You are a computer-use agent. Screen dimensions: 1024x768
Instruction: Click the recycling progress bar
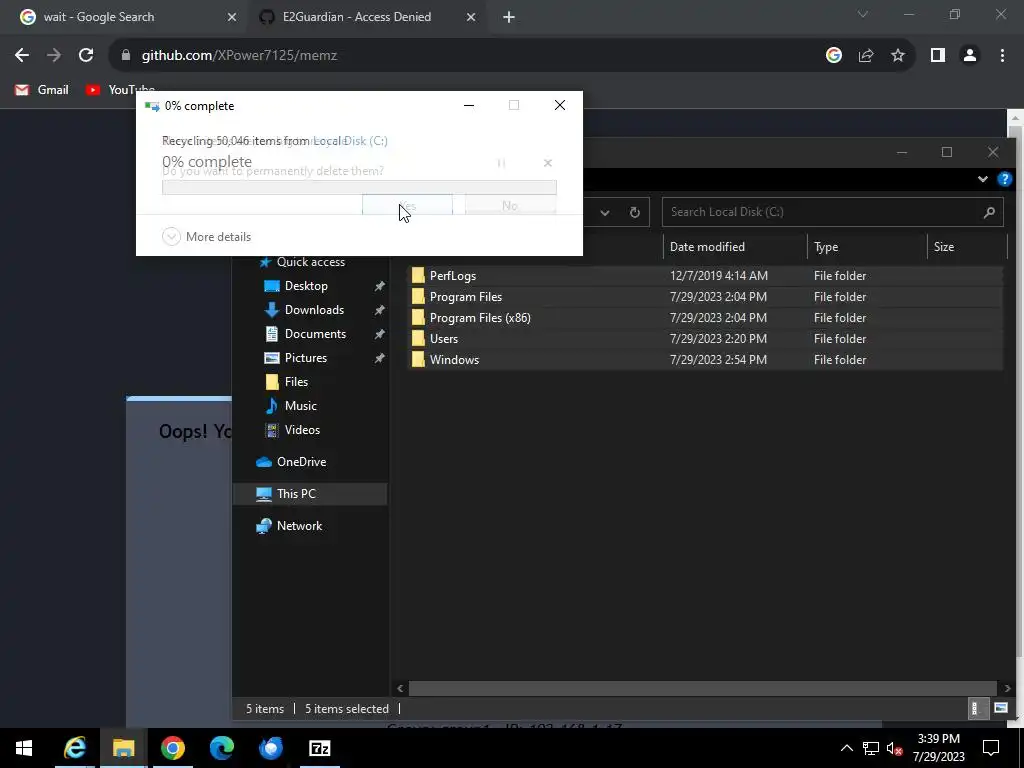click(x=359, y=187)
